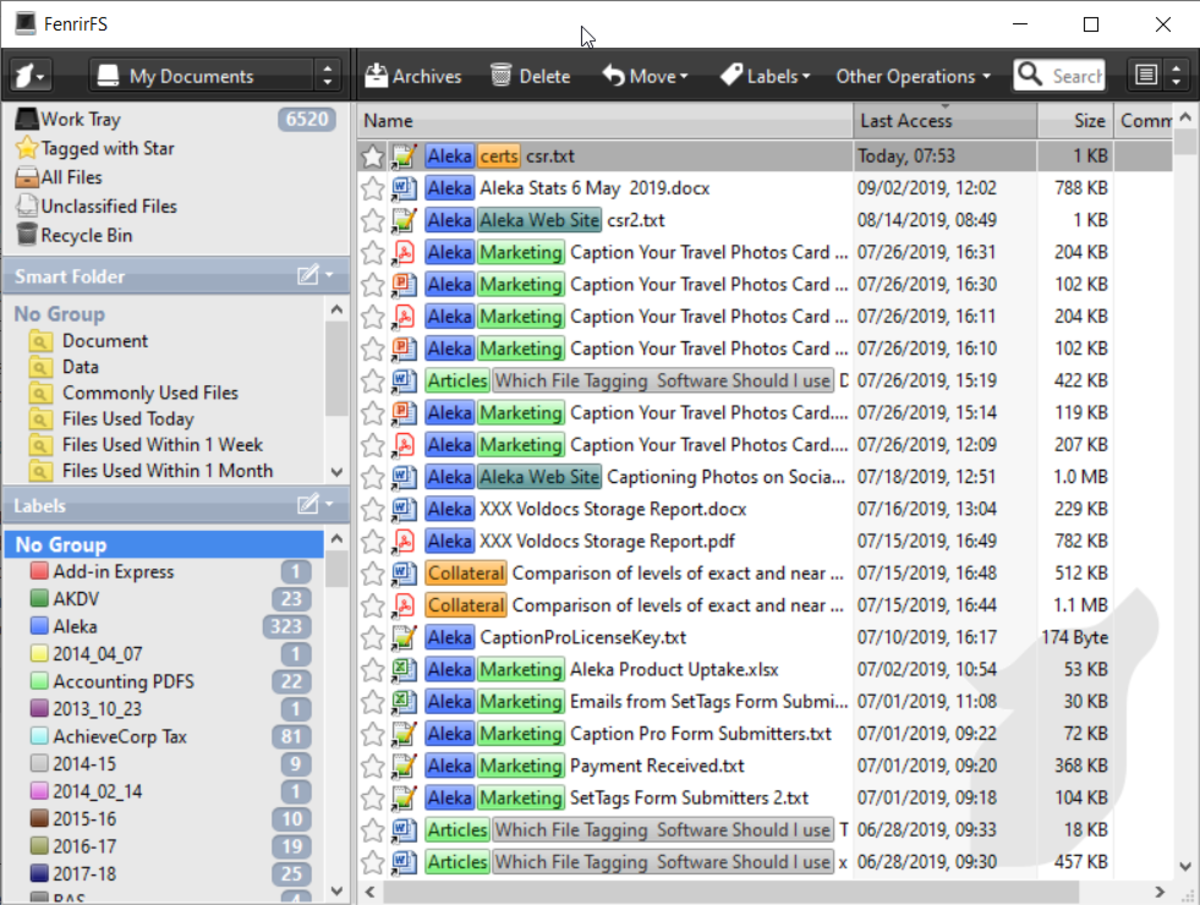Screen dimensions: 1200x905
Task: Open the My Documents profile dropdown
Action: pos(215,76)
